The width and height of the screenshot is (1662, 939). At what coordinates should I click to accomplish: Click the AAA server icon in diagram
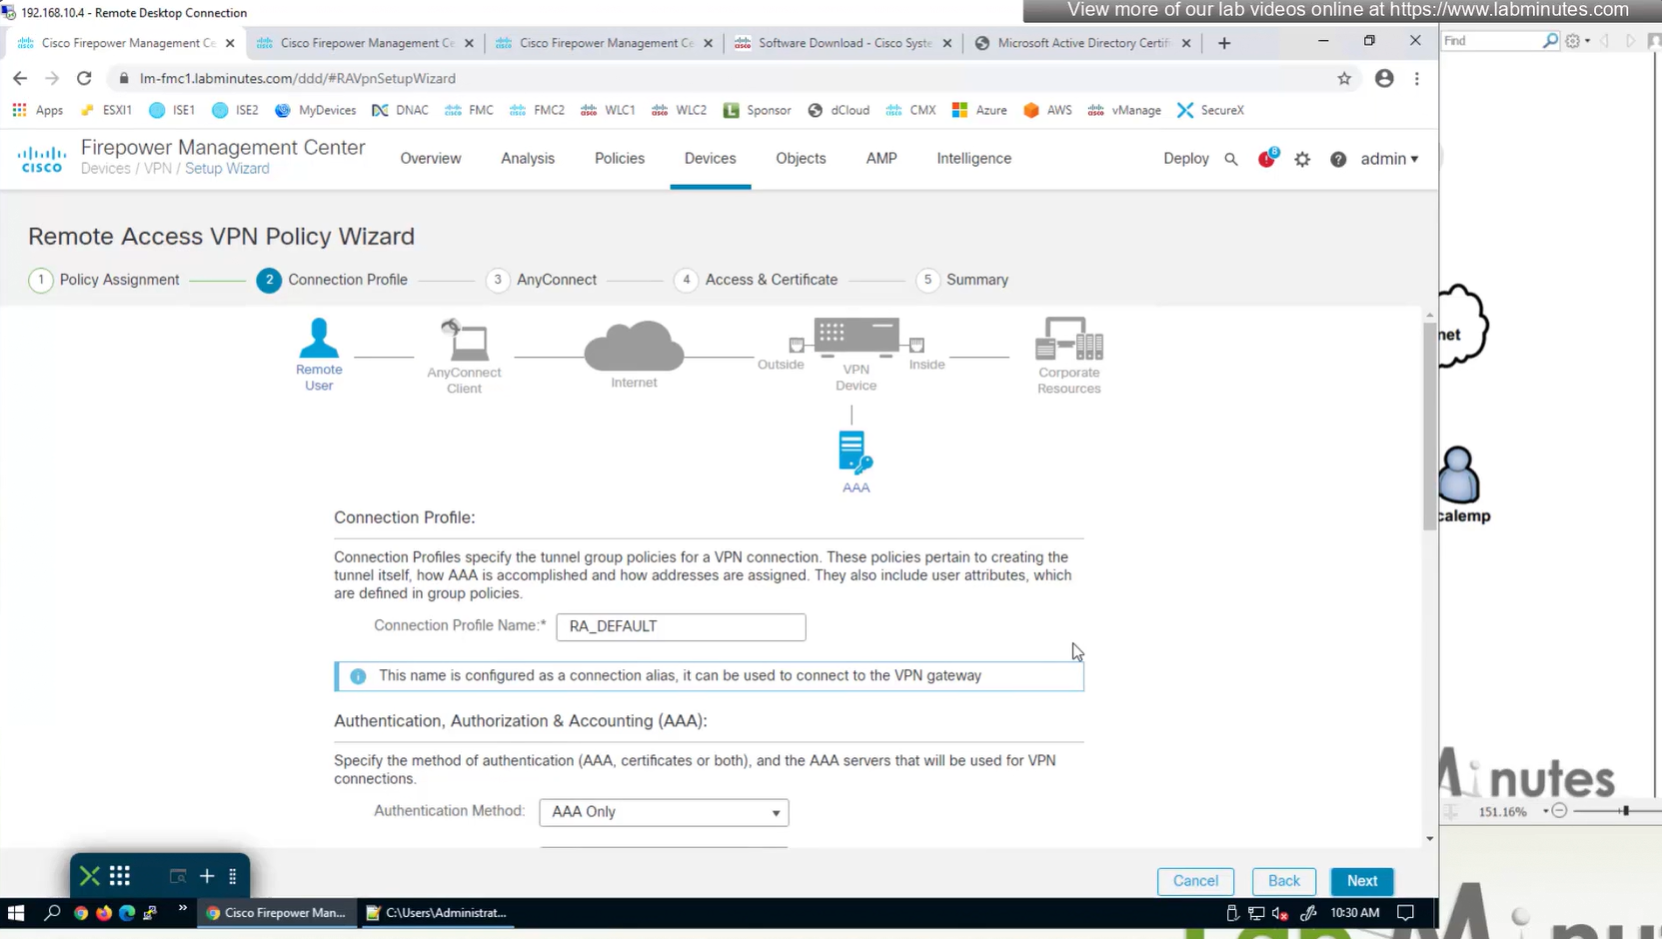coord(855,453)
